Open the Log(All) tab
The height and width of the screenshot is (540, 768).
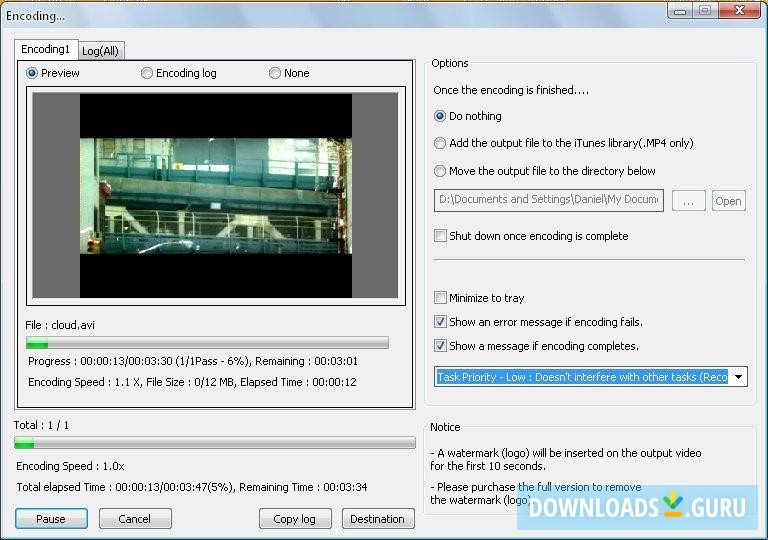coord(101,51)
